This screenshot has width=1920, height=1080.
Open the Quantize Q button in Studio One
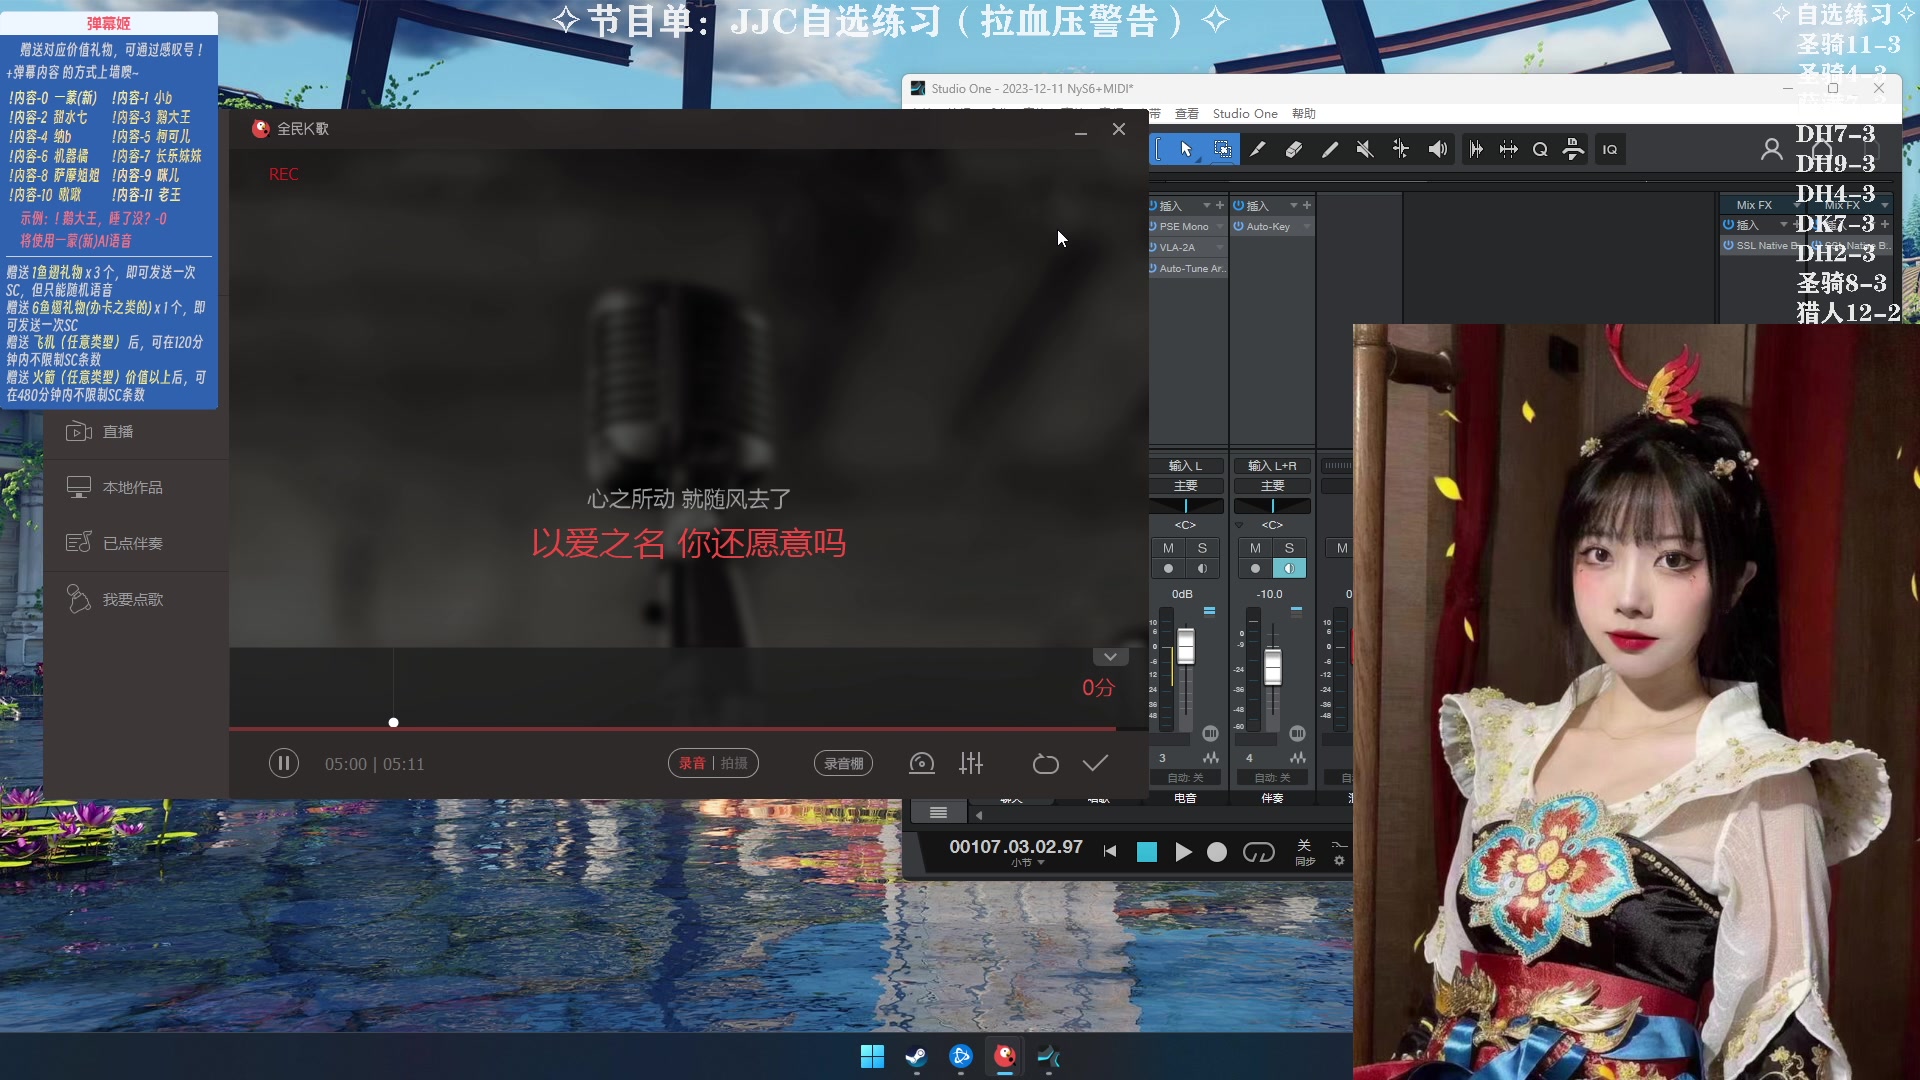(x=1540, y=149)
